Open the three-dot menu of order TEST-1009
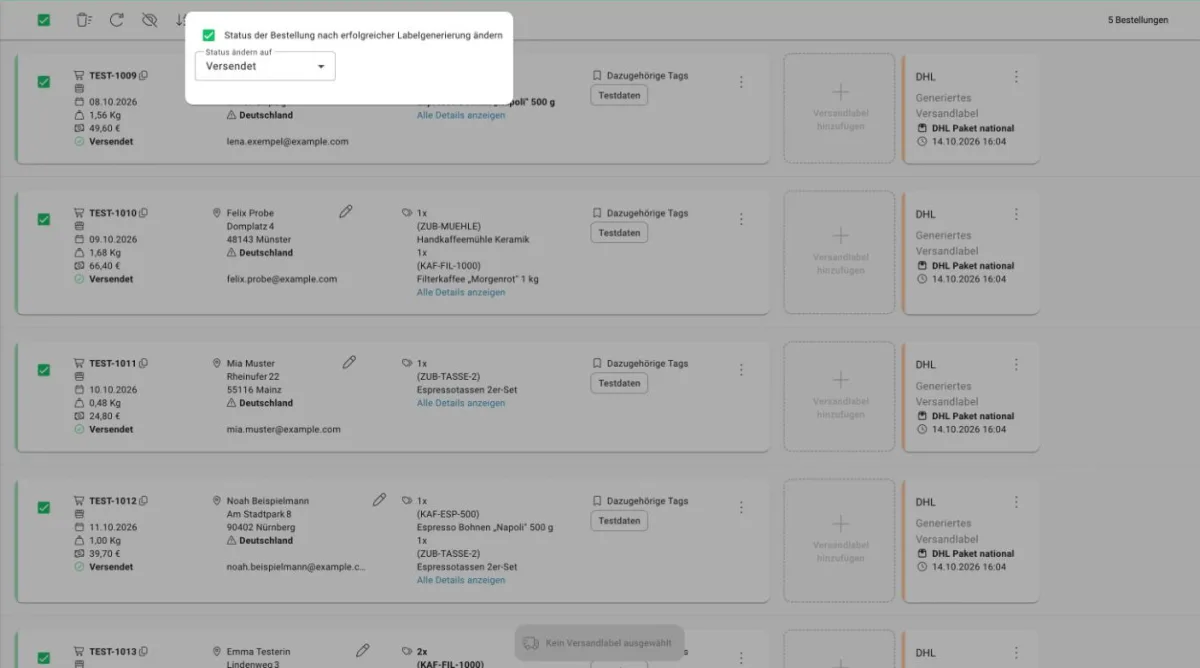Image resolution: width=1200 pixels, height=668 pixels. (741, 82)
